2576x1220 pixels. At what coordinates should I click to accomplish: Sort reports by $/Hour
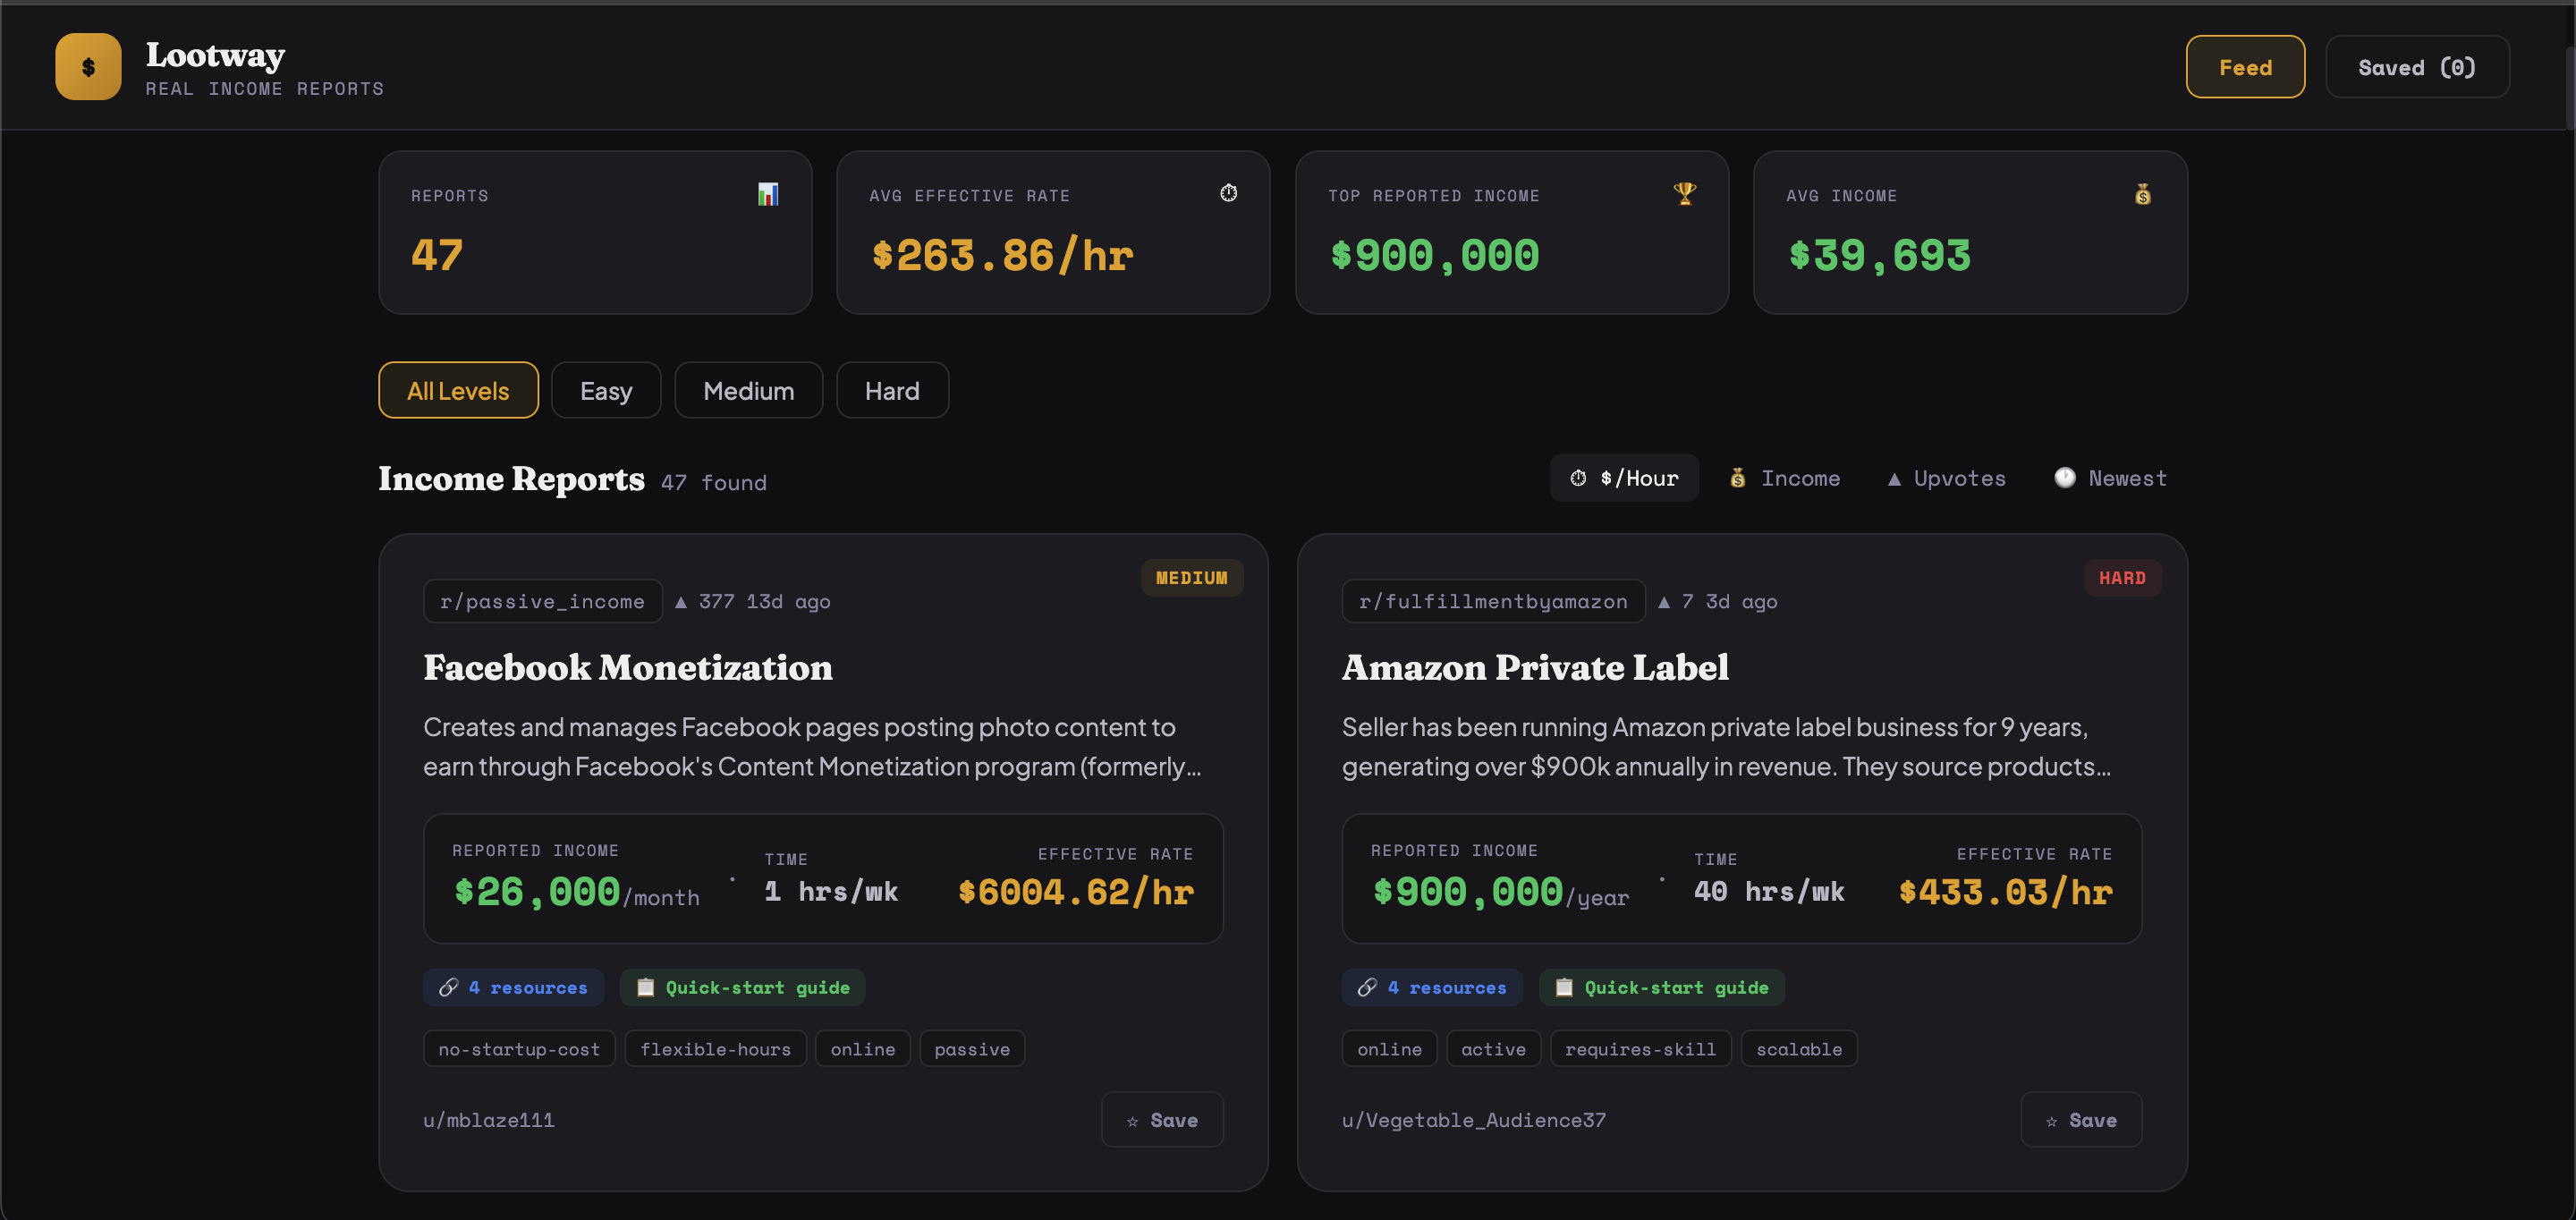pos(1624,478)
